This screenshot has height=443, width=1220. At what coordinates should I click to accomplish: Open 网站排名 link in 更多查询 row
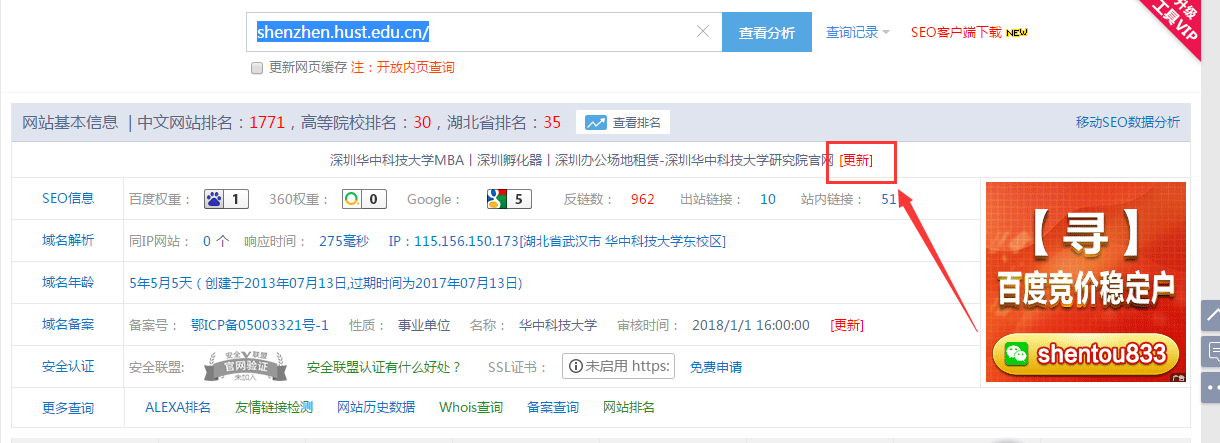tap(629, 407)
